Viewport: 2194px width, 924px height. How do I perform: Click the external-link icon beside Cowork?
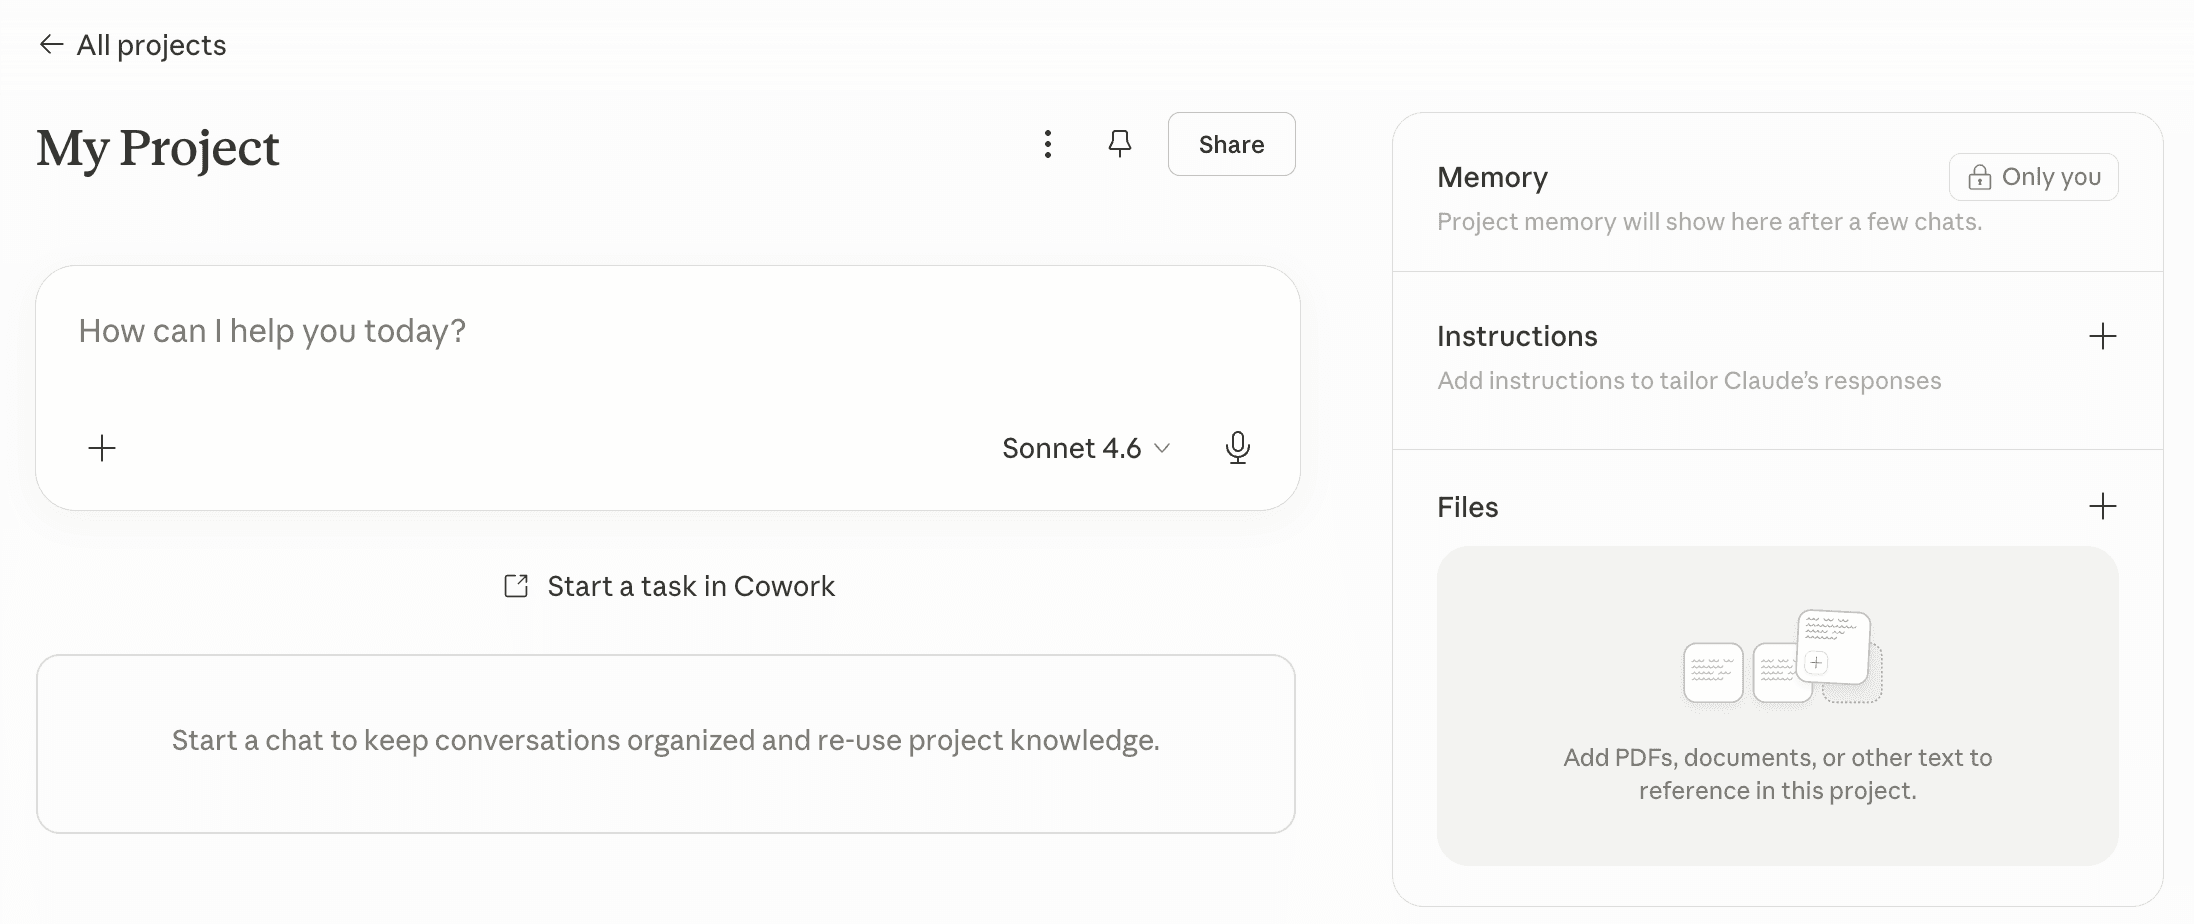(516, 586)
